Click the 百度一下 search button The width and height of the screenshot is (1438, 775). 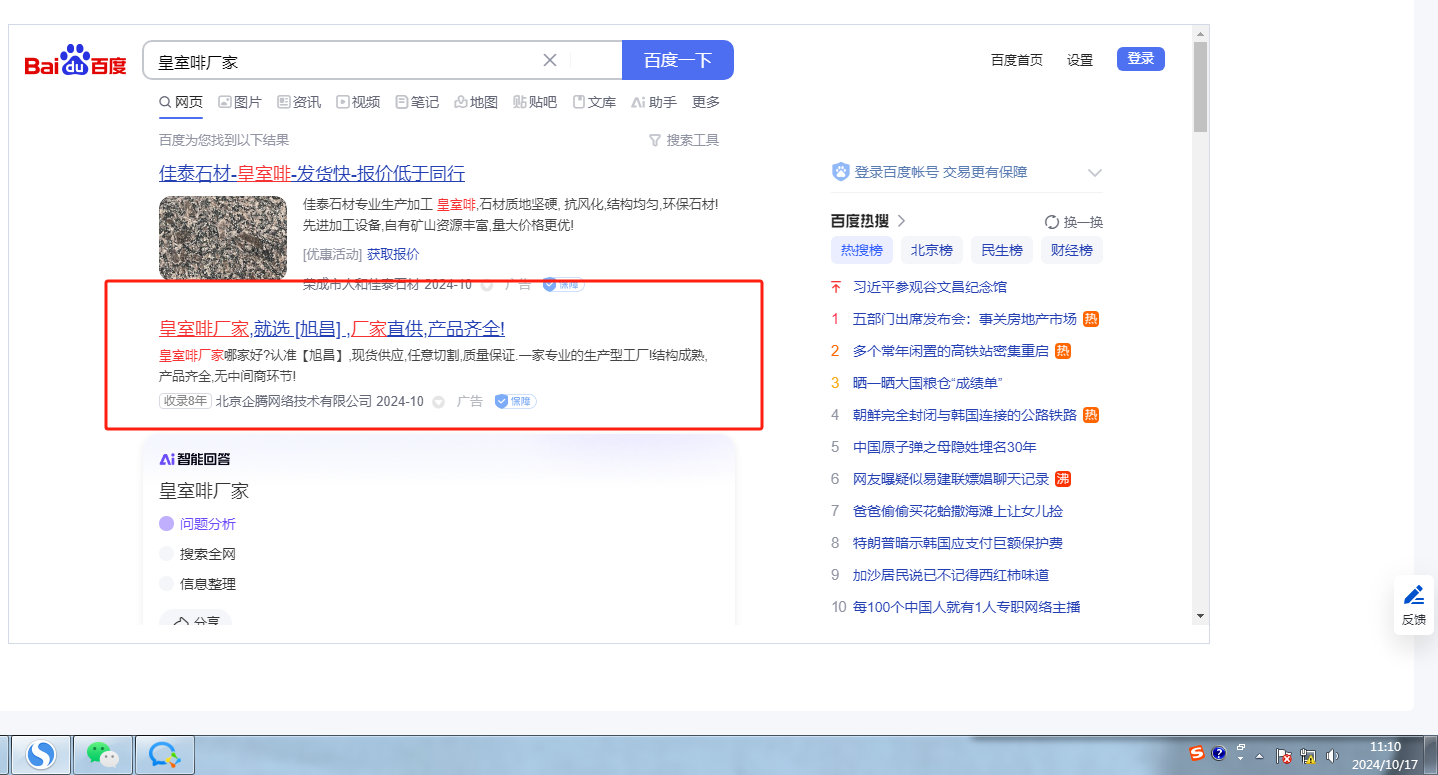click(x=677, y=60)
